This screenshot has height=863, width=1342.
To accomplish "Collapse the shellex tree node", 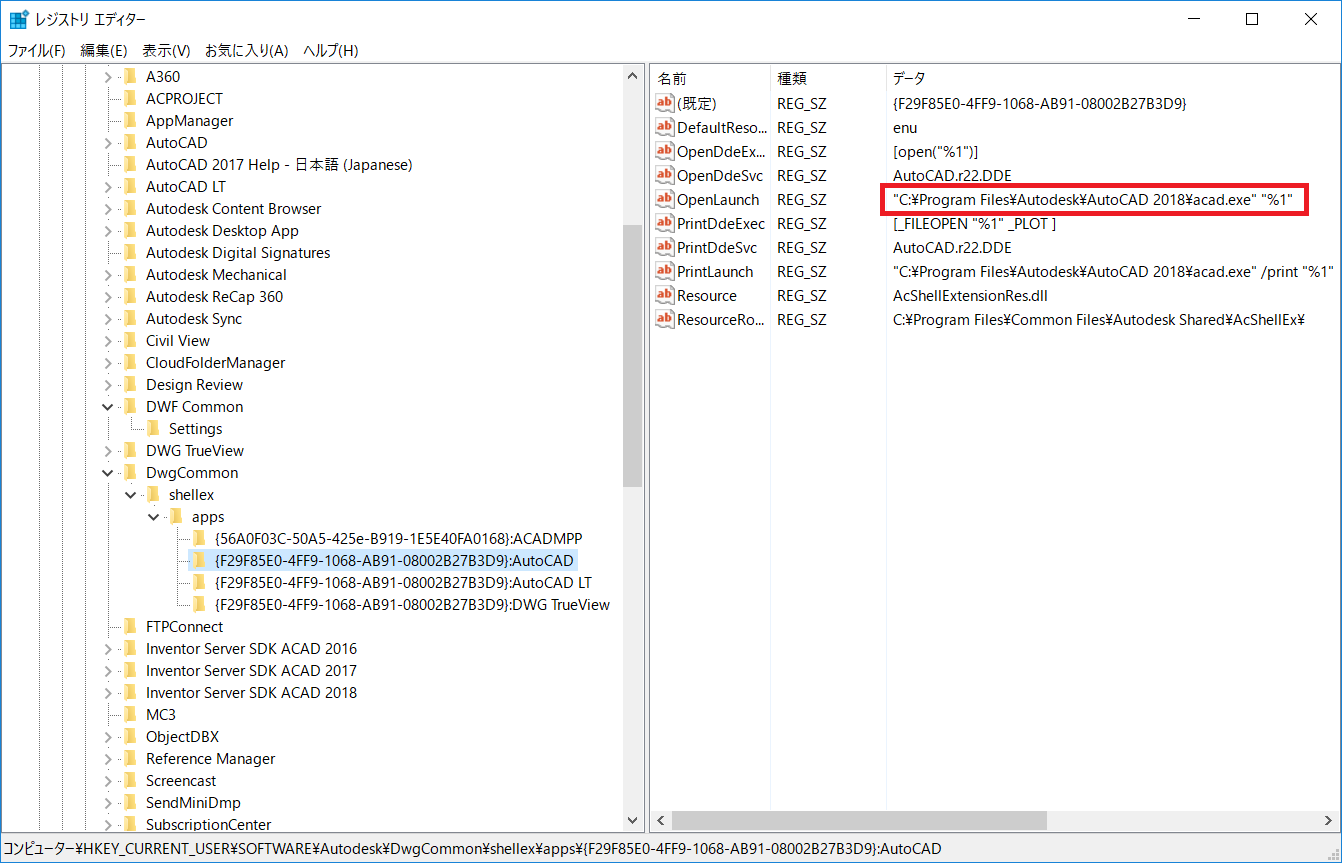I will [x=131, y=494].
